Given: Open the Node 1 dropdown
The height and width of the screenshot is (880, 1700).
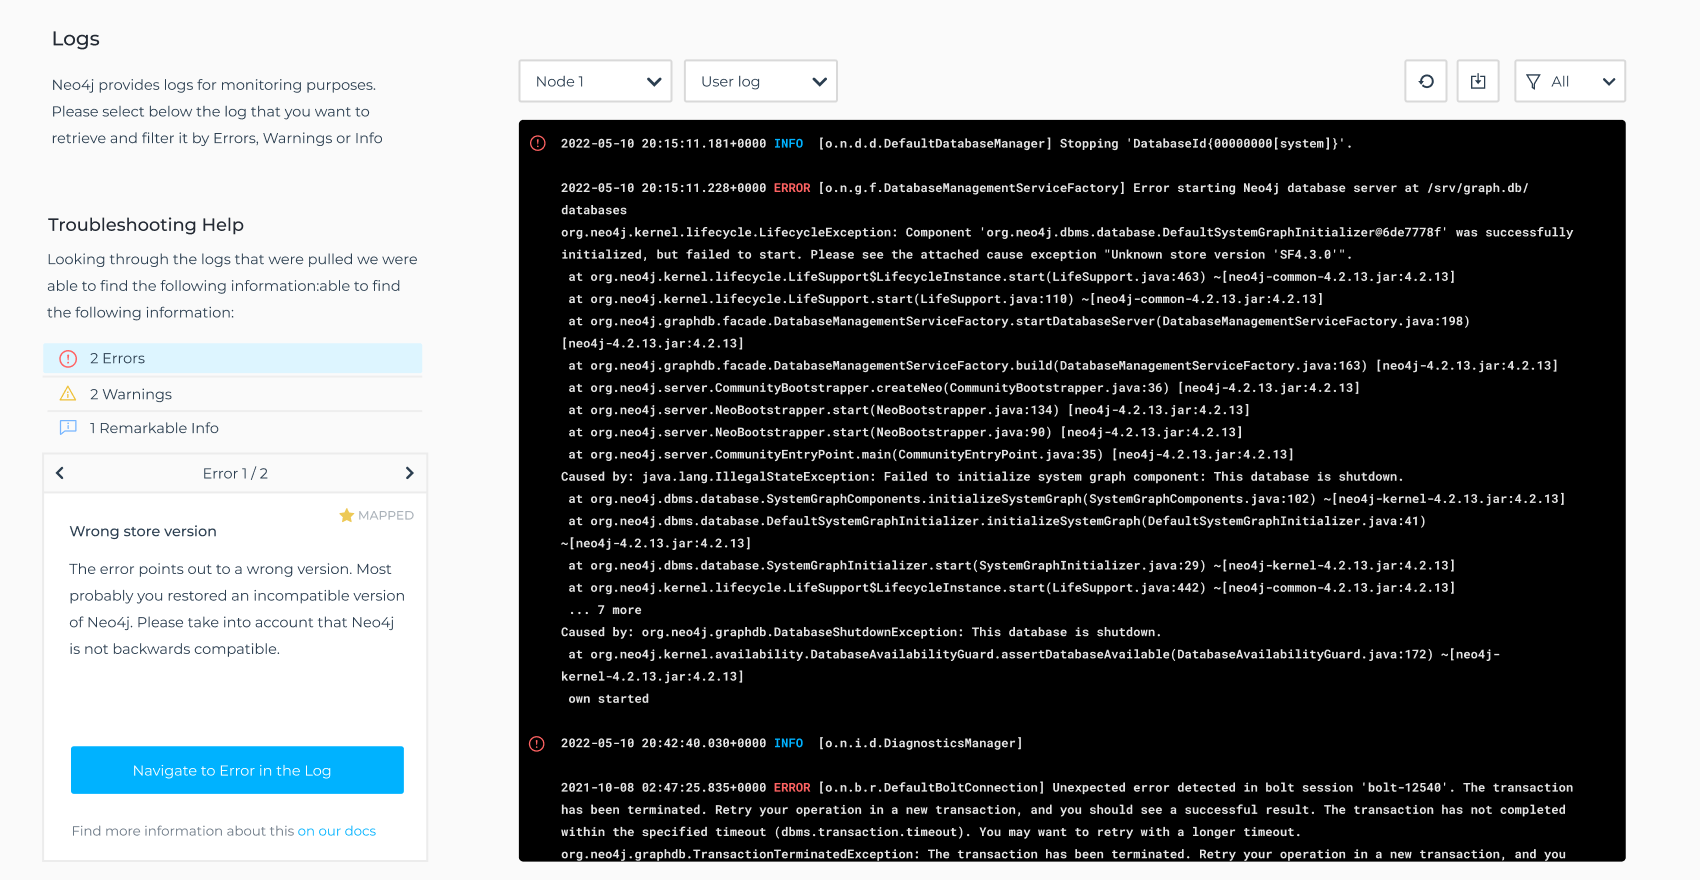Looking at the screenshot, I should pos(595,81).
